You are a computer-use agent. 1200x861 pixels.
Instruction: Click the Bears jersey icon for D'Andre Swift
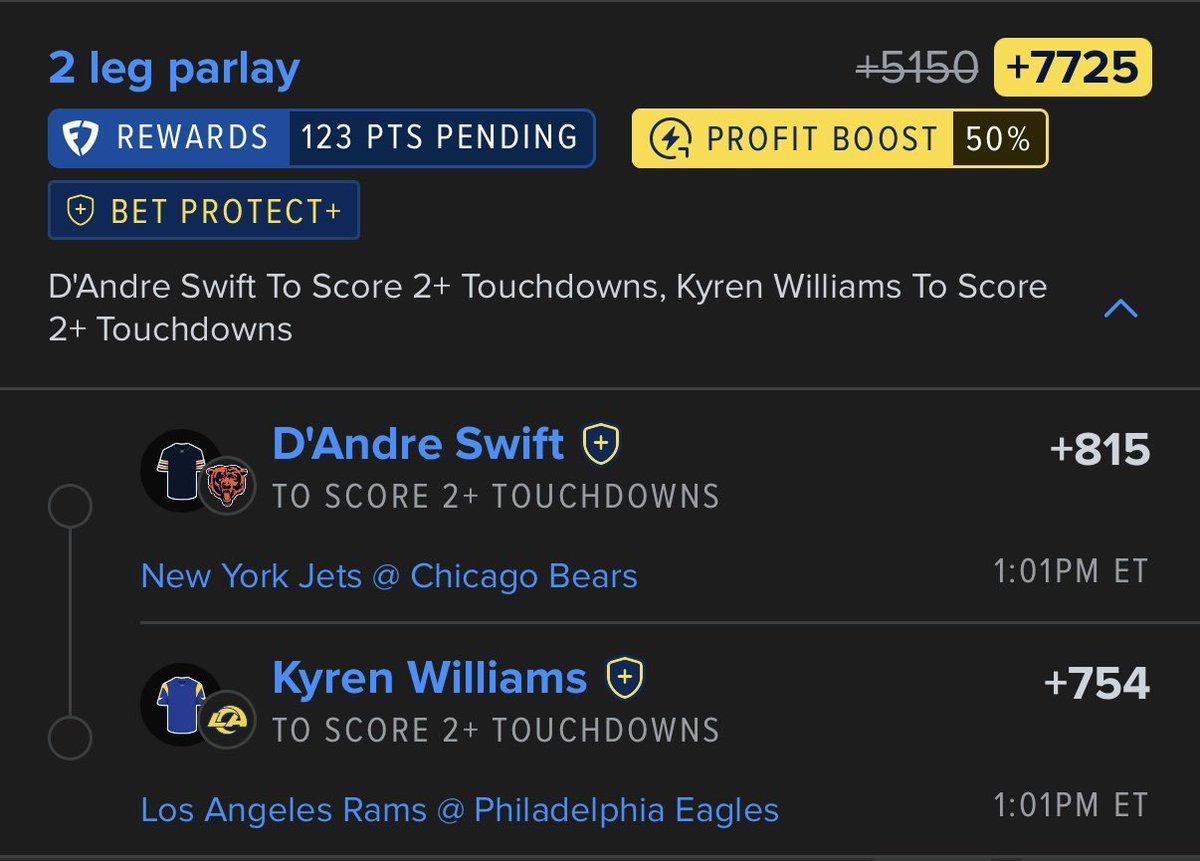coord(181,470)
